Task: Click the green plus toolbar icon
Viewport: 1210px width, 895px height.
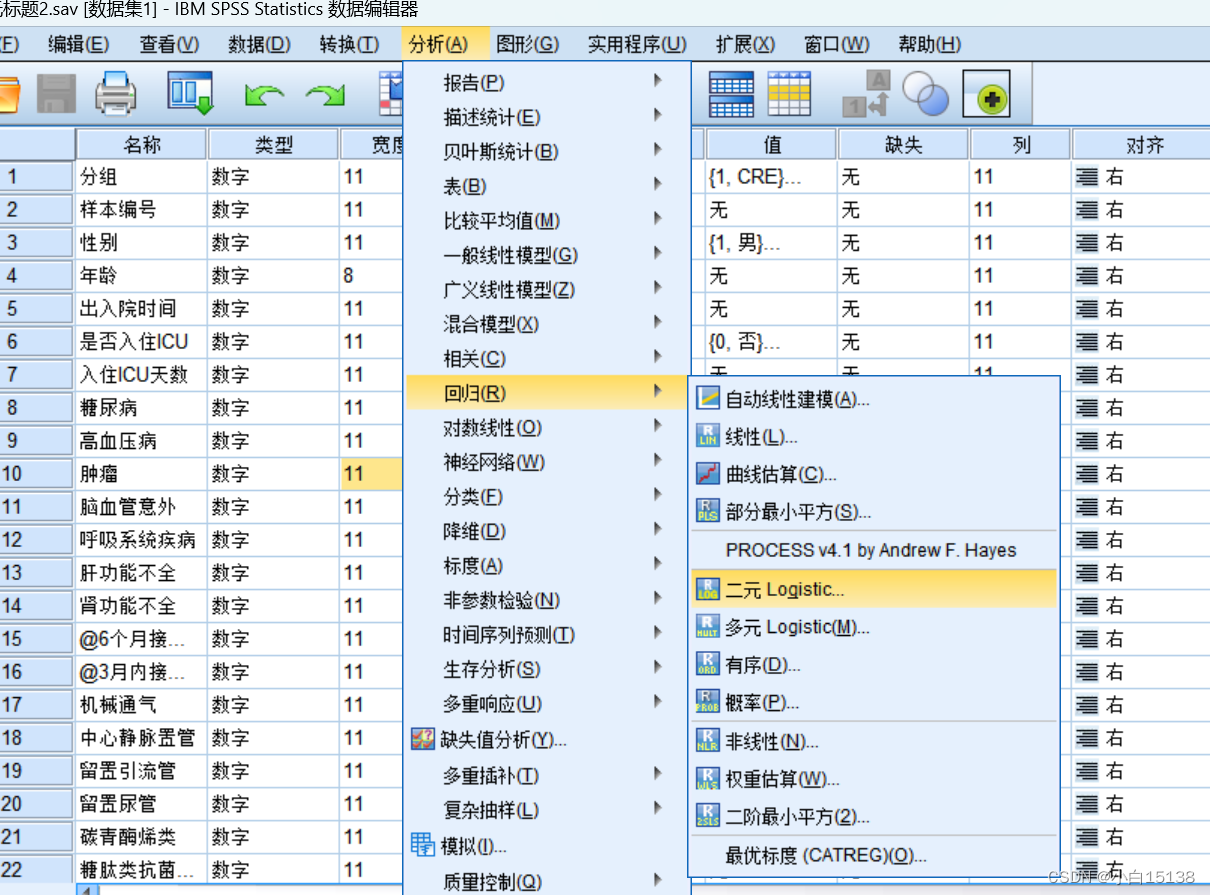Action: pos(986,95)
